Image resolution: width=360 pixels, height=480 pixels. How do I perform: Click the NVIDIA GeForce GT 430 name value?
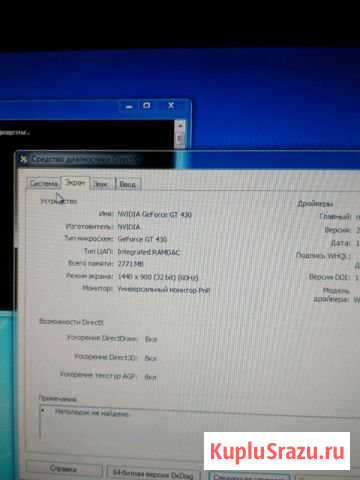tap(155, 214)
